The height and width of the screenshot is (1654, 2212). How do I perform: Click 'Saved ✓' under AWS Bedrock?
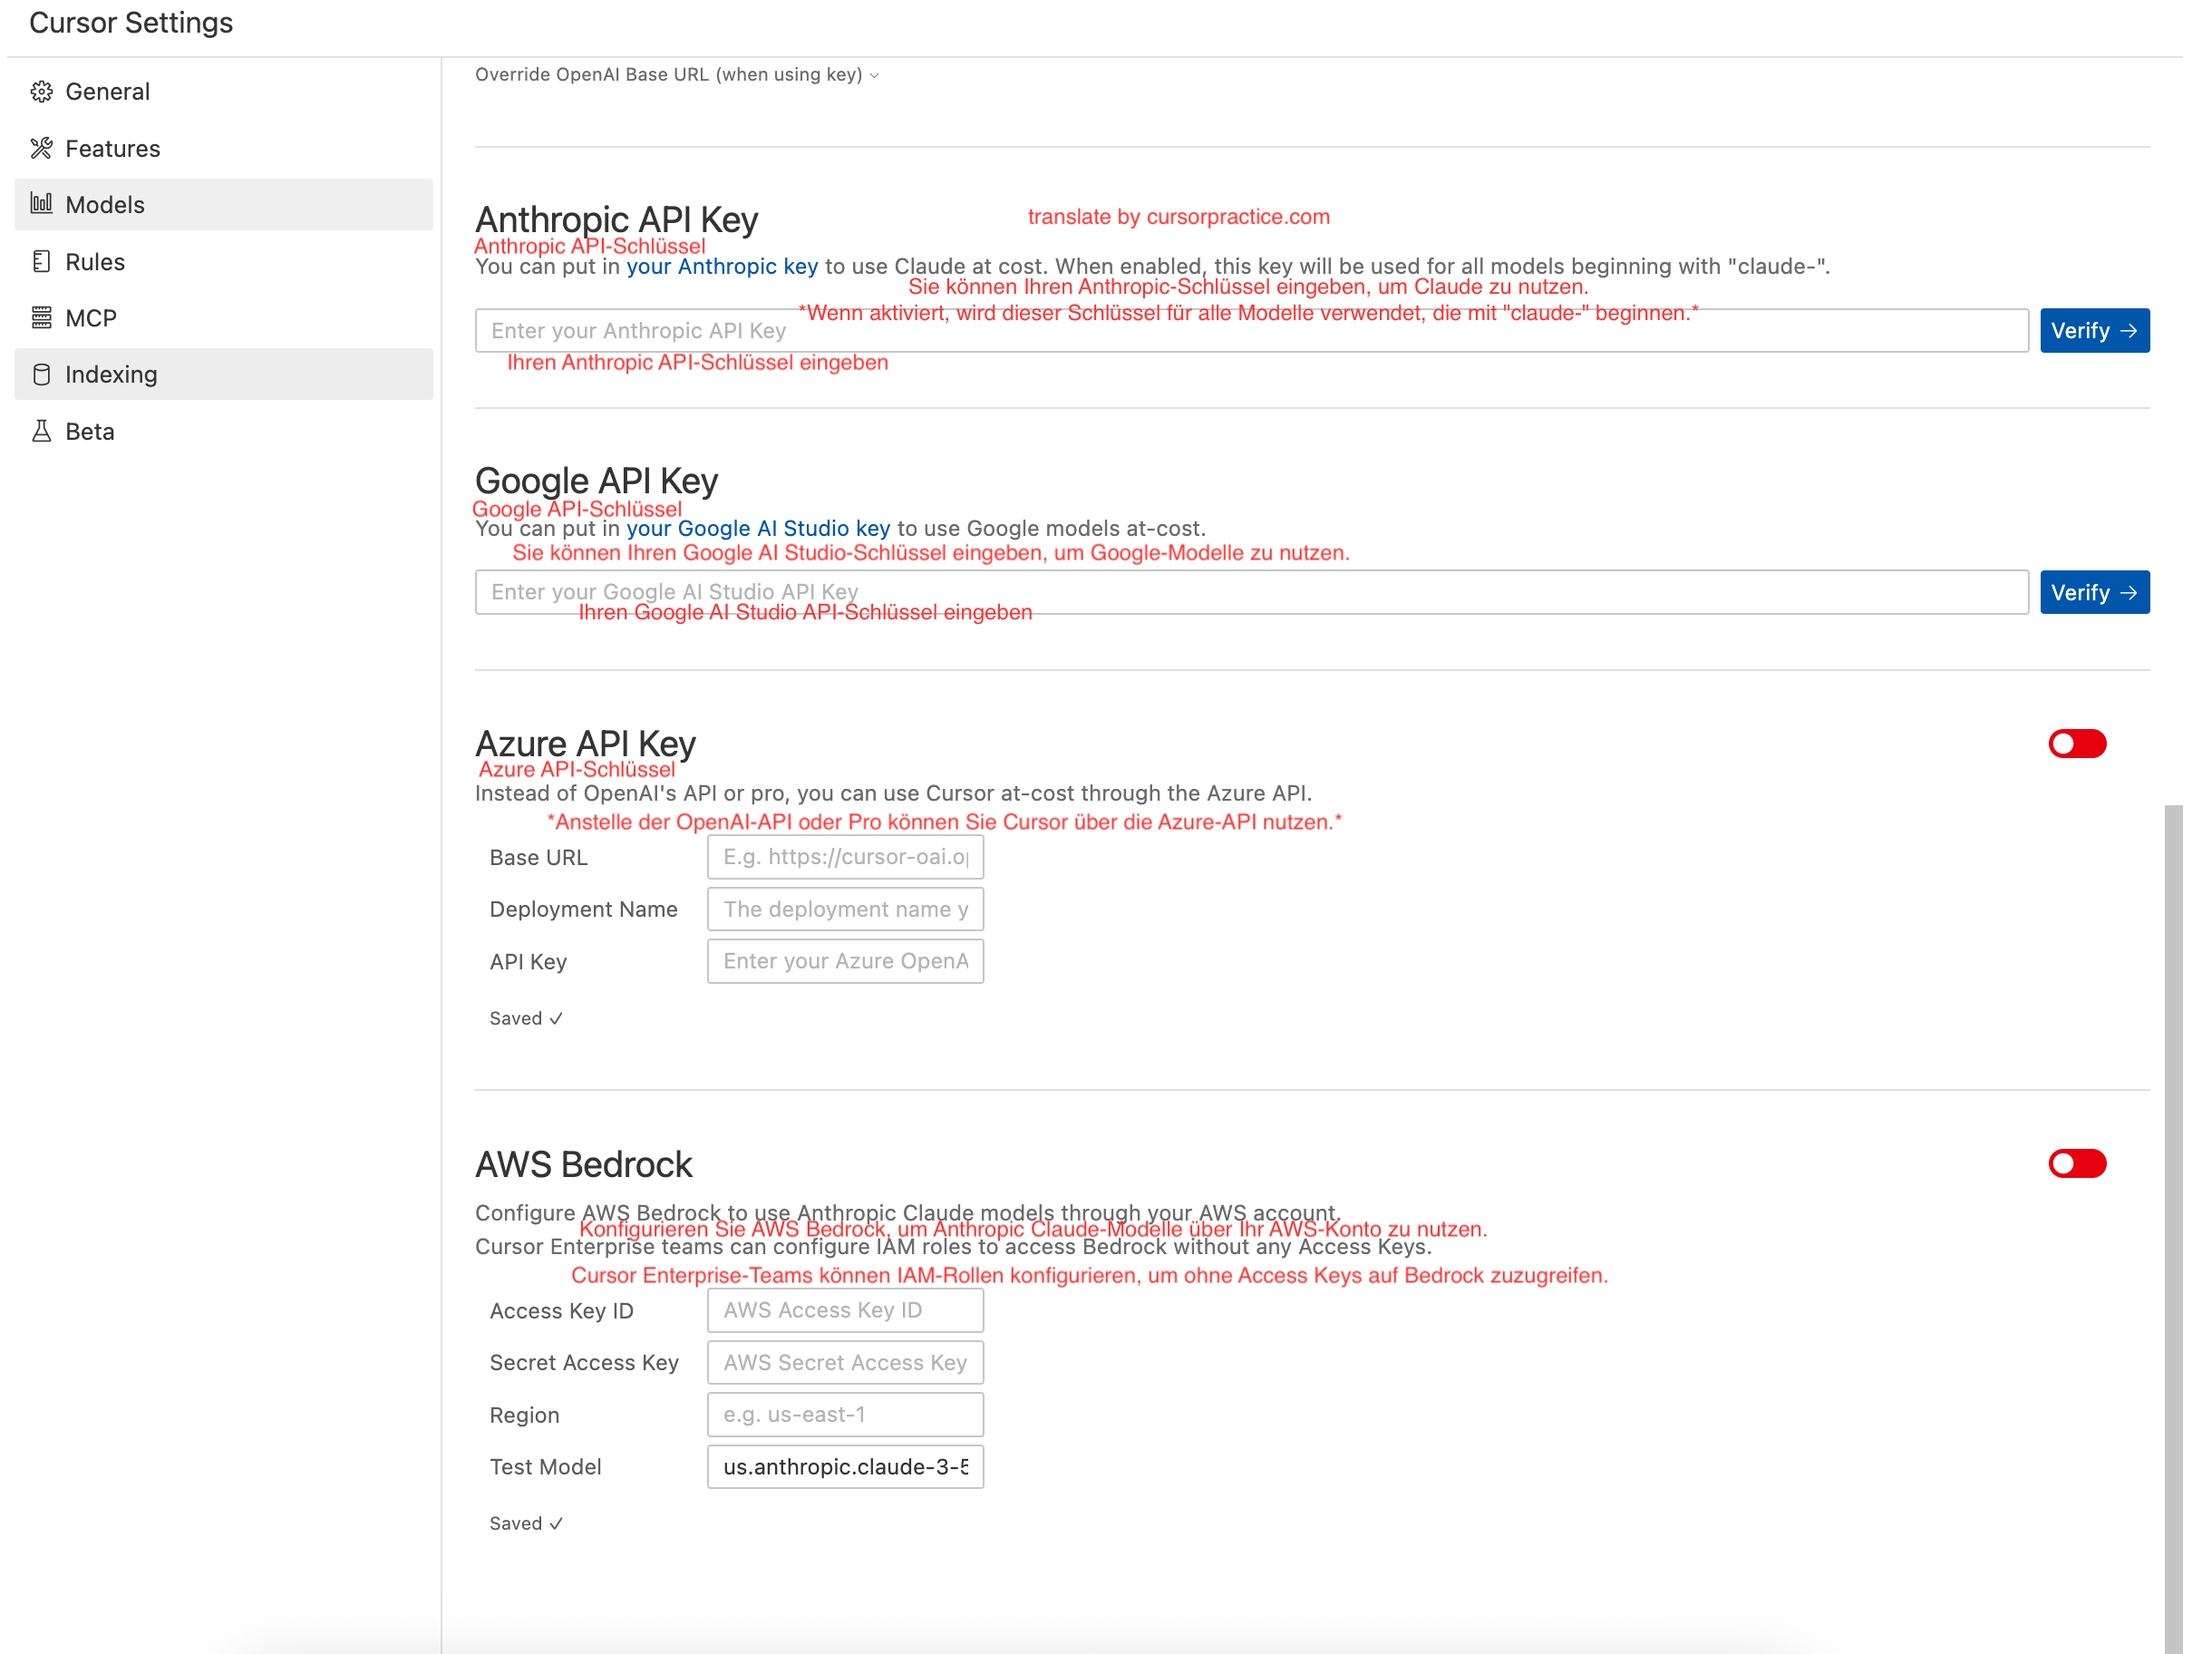pos(526,1523)
